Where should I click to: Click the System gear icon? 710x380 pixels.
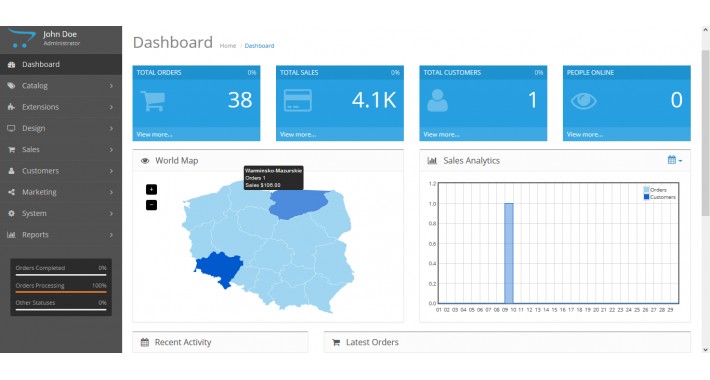[x=11, y=213]
